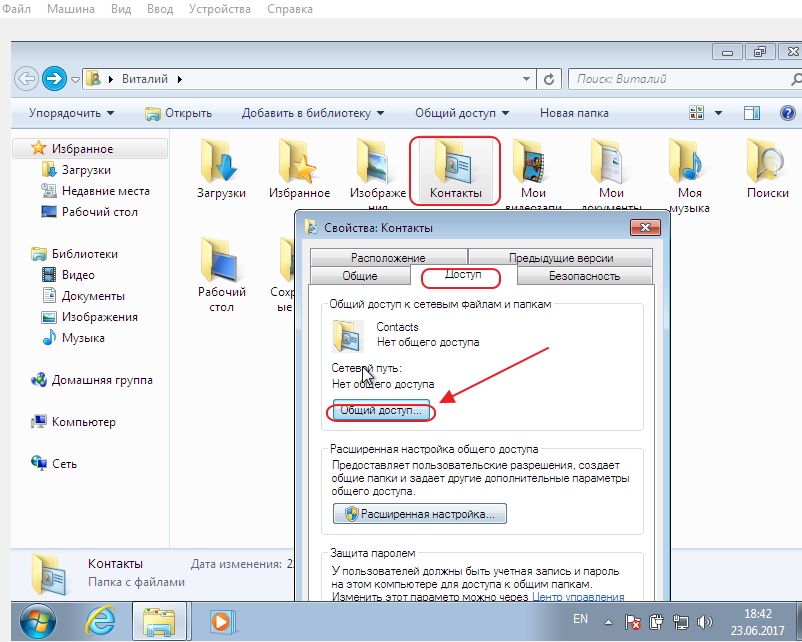Viewport: 802px width, 642px height.
Task: Switch to Предыдущие версии tab
Action: pyautogui.click(x=561, y=257)
